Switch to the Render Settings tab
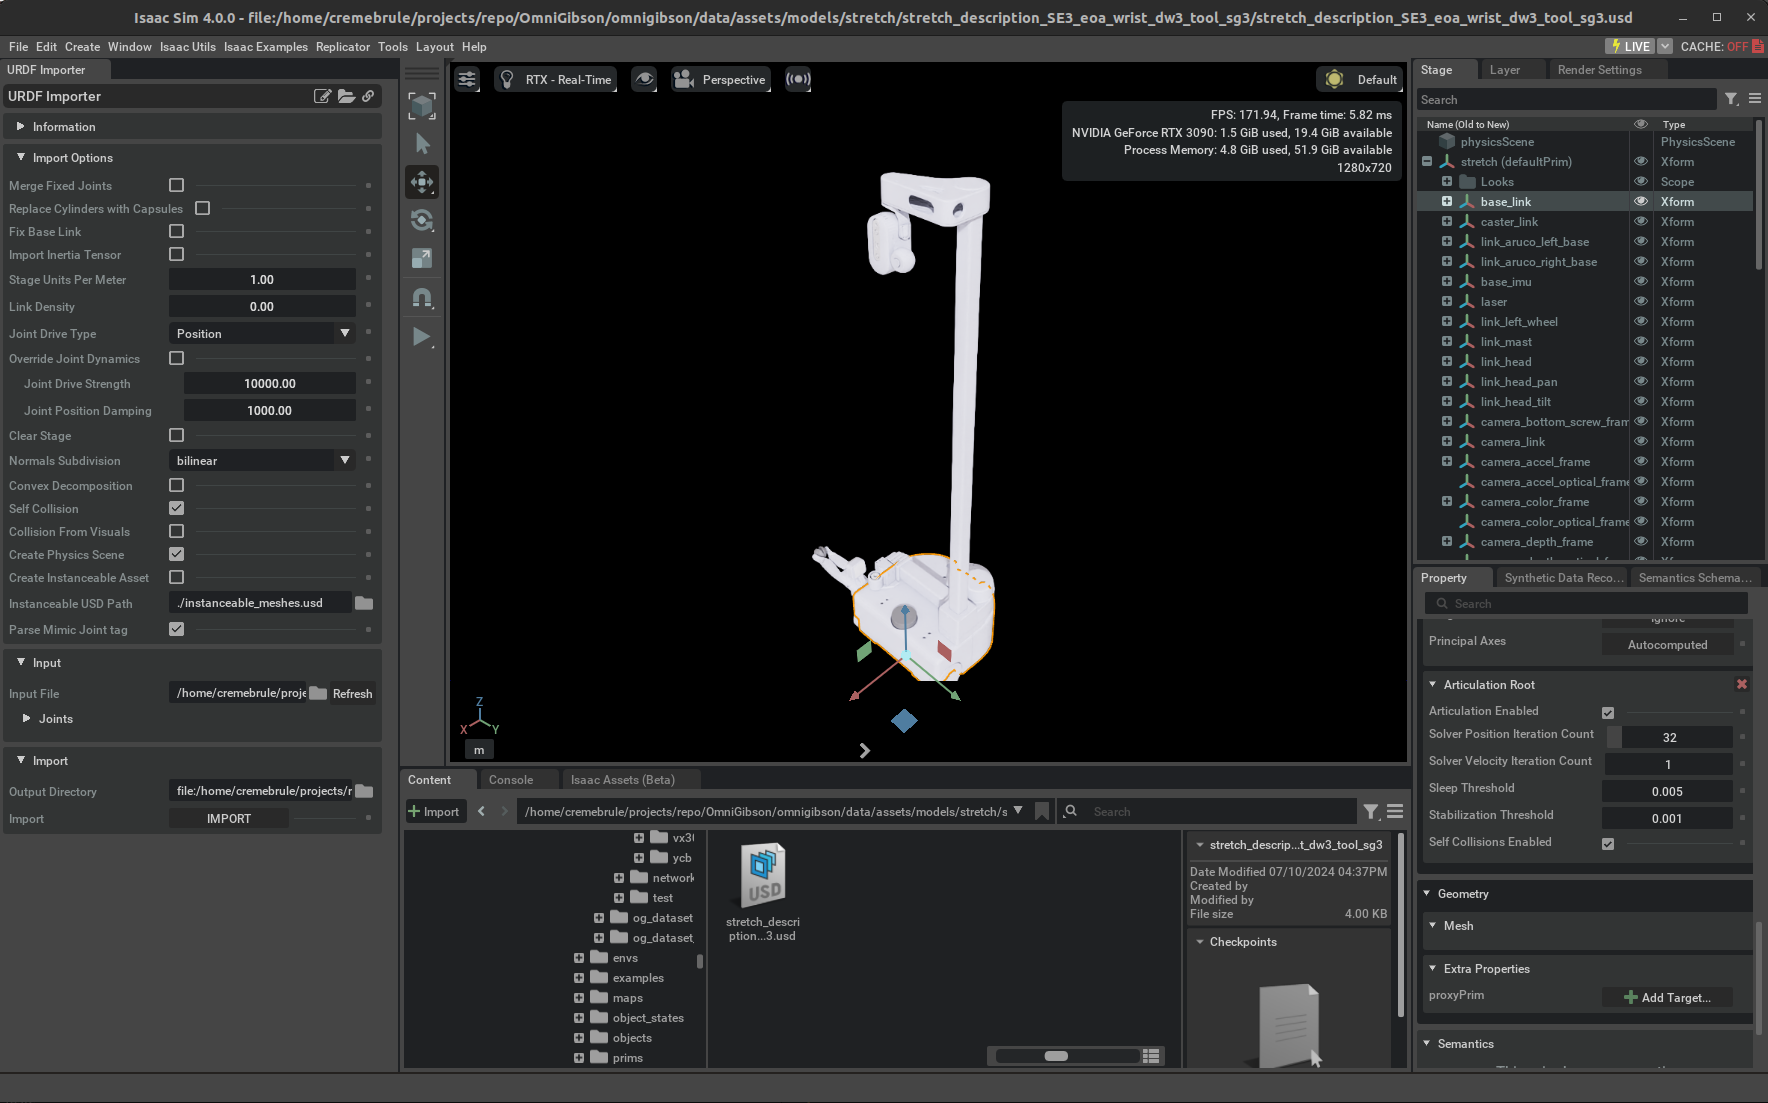Image resolution: width=1768 pixels, height=1103 pixels. (1599, 70)
